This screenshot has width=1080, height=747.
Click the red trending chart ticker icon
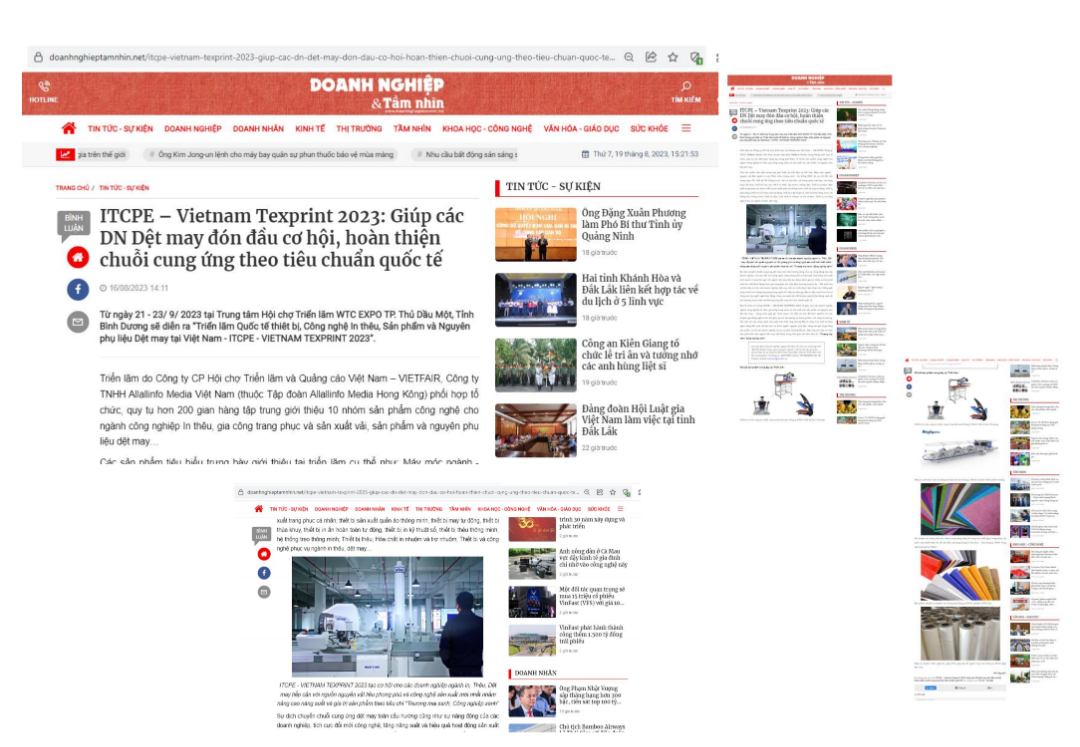pyautogui.click(x=65, y=155)
